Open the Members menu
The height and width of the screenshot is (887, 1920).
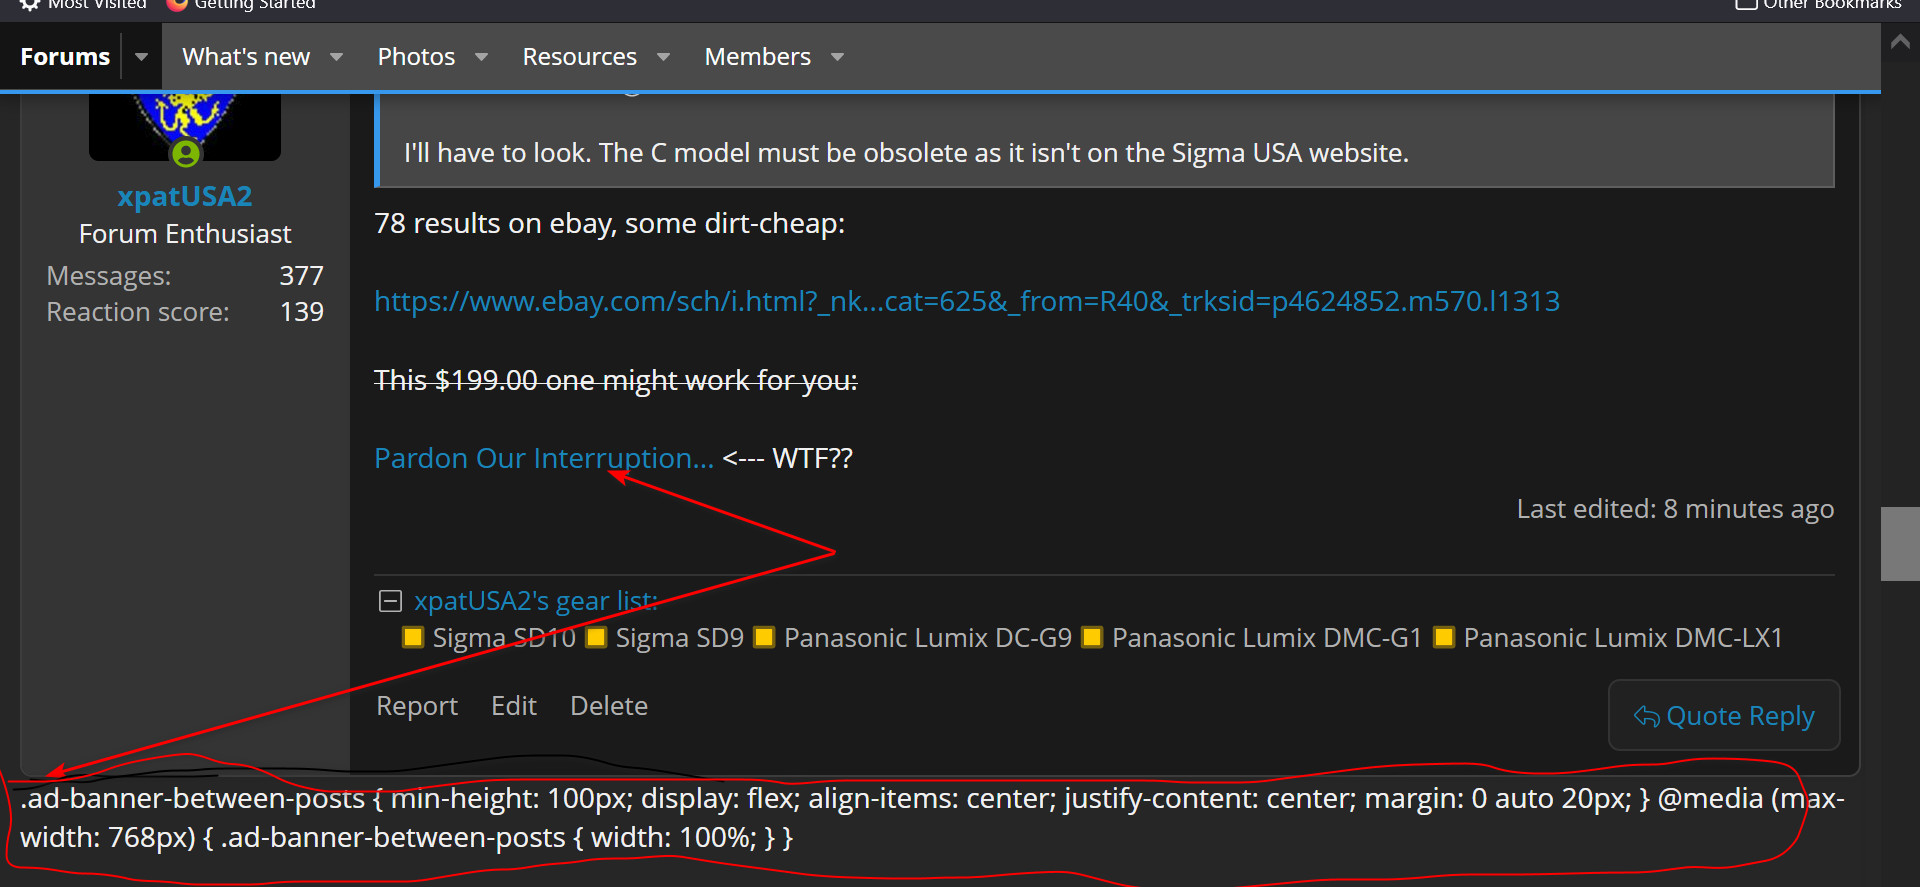[758, 57]
